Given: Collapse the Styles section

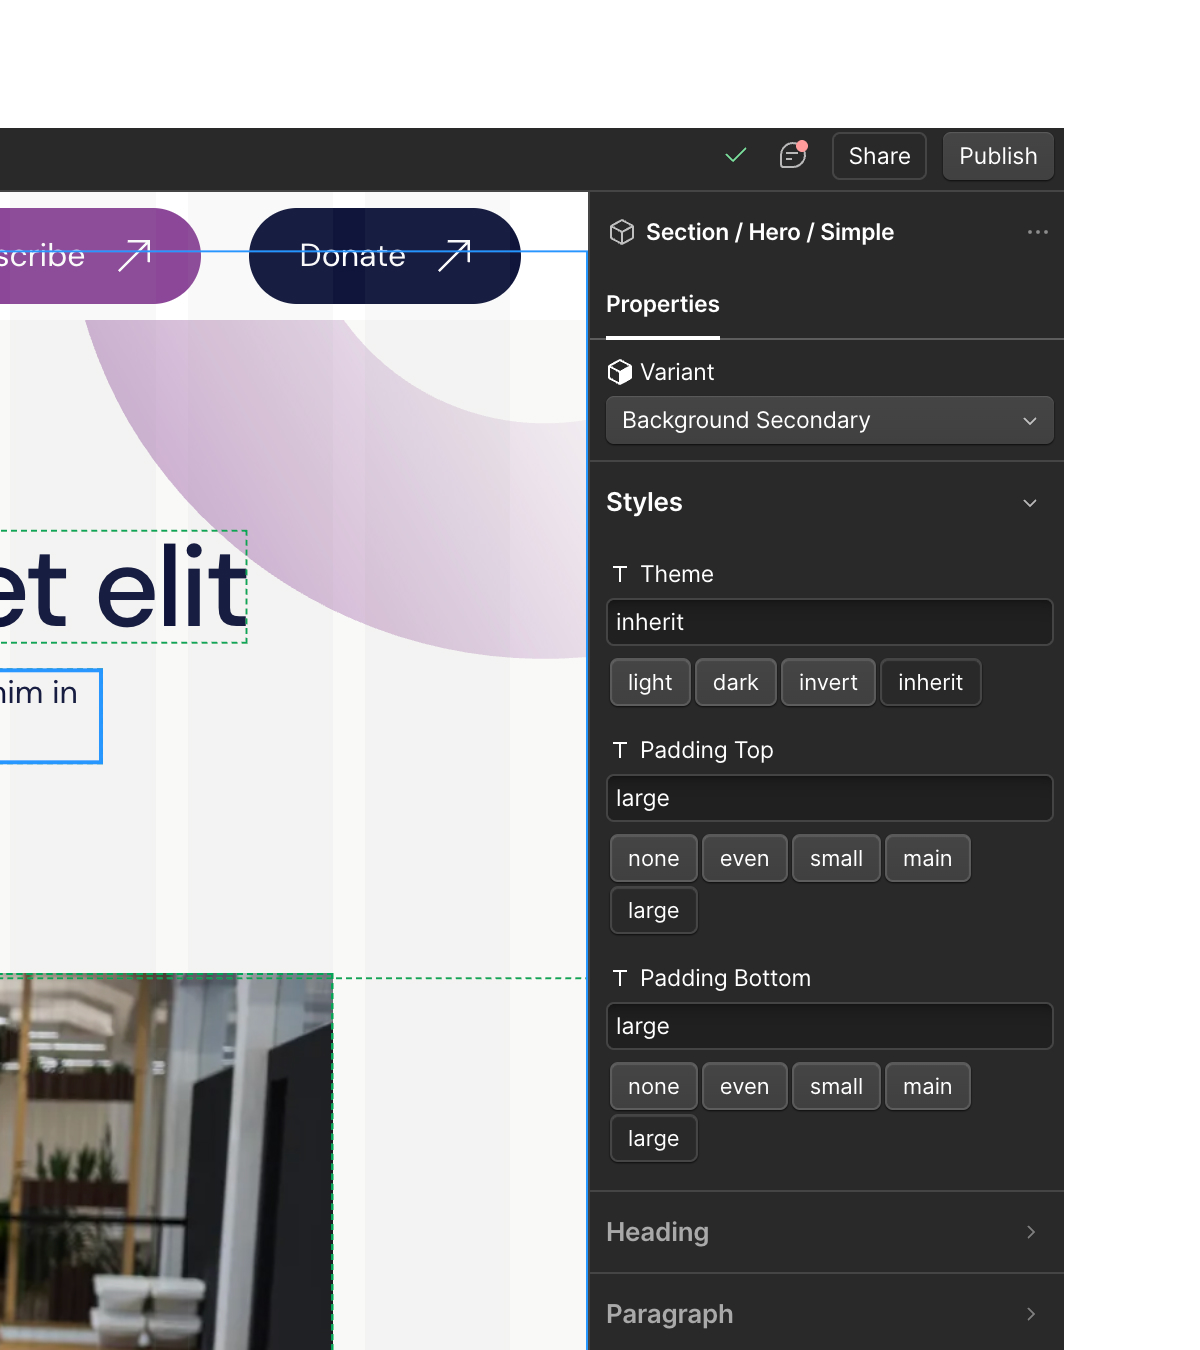Looking at the screenshot, I should click(826, 502).
